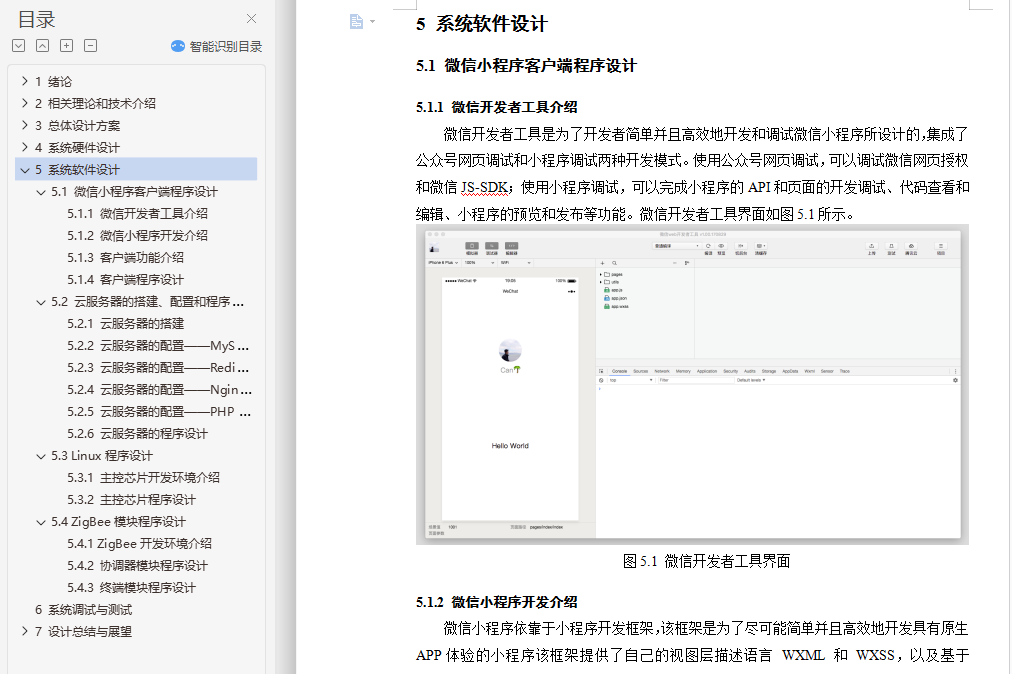Expand chapter 7 设计总结与展望 arrow
Viewport: 1012px width, 674px height.
point(25,631)
